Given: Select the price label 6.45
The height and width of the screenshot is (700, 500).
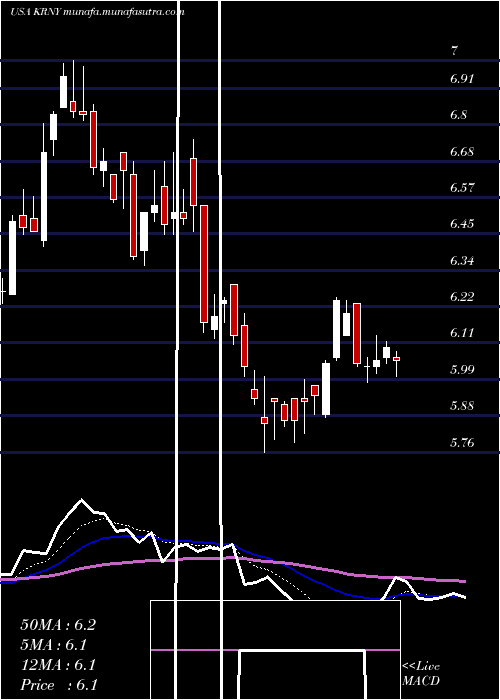Looking at the screenshot, I should pos(462,224).
